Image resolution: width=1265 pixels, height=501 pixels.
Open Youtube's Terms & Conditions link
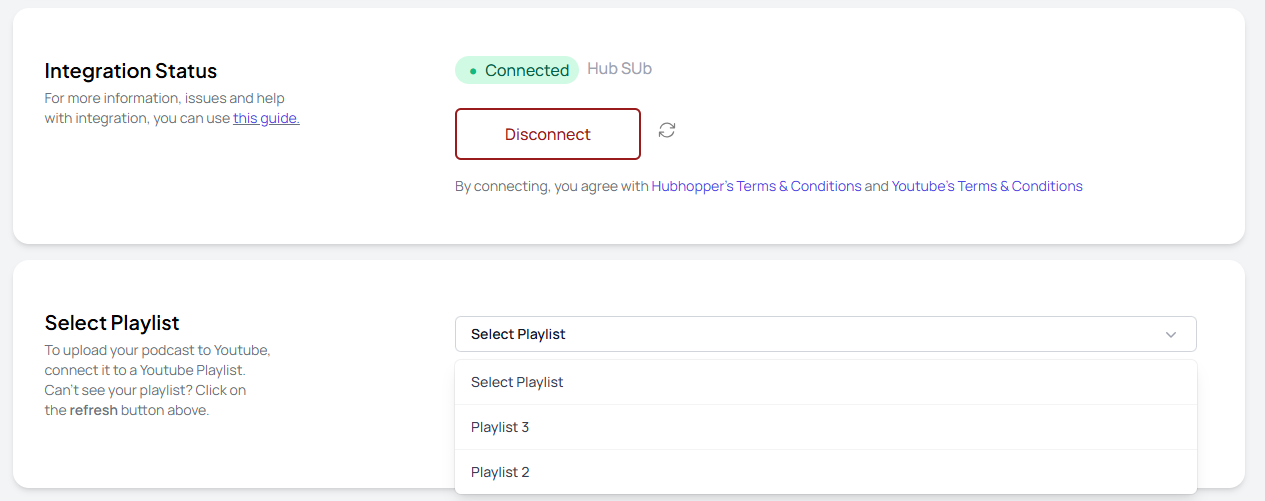click(987, 186)
